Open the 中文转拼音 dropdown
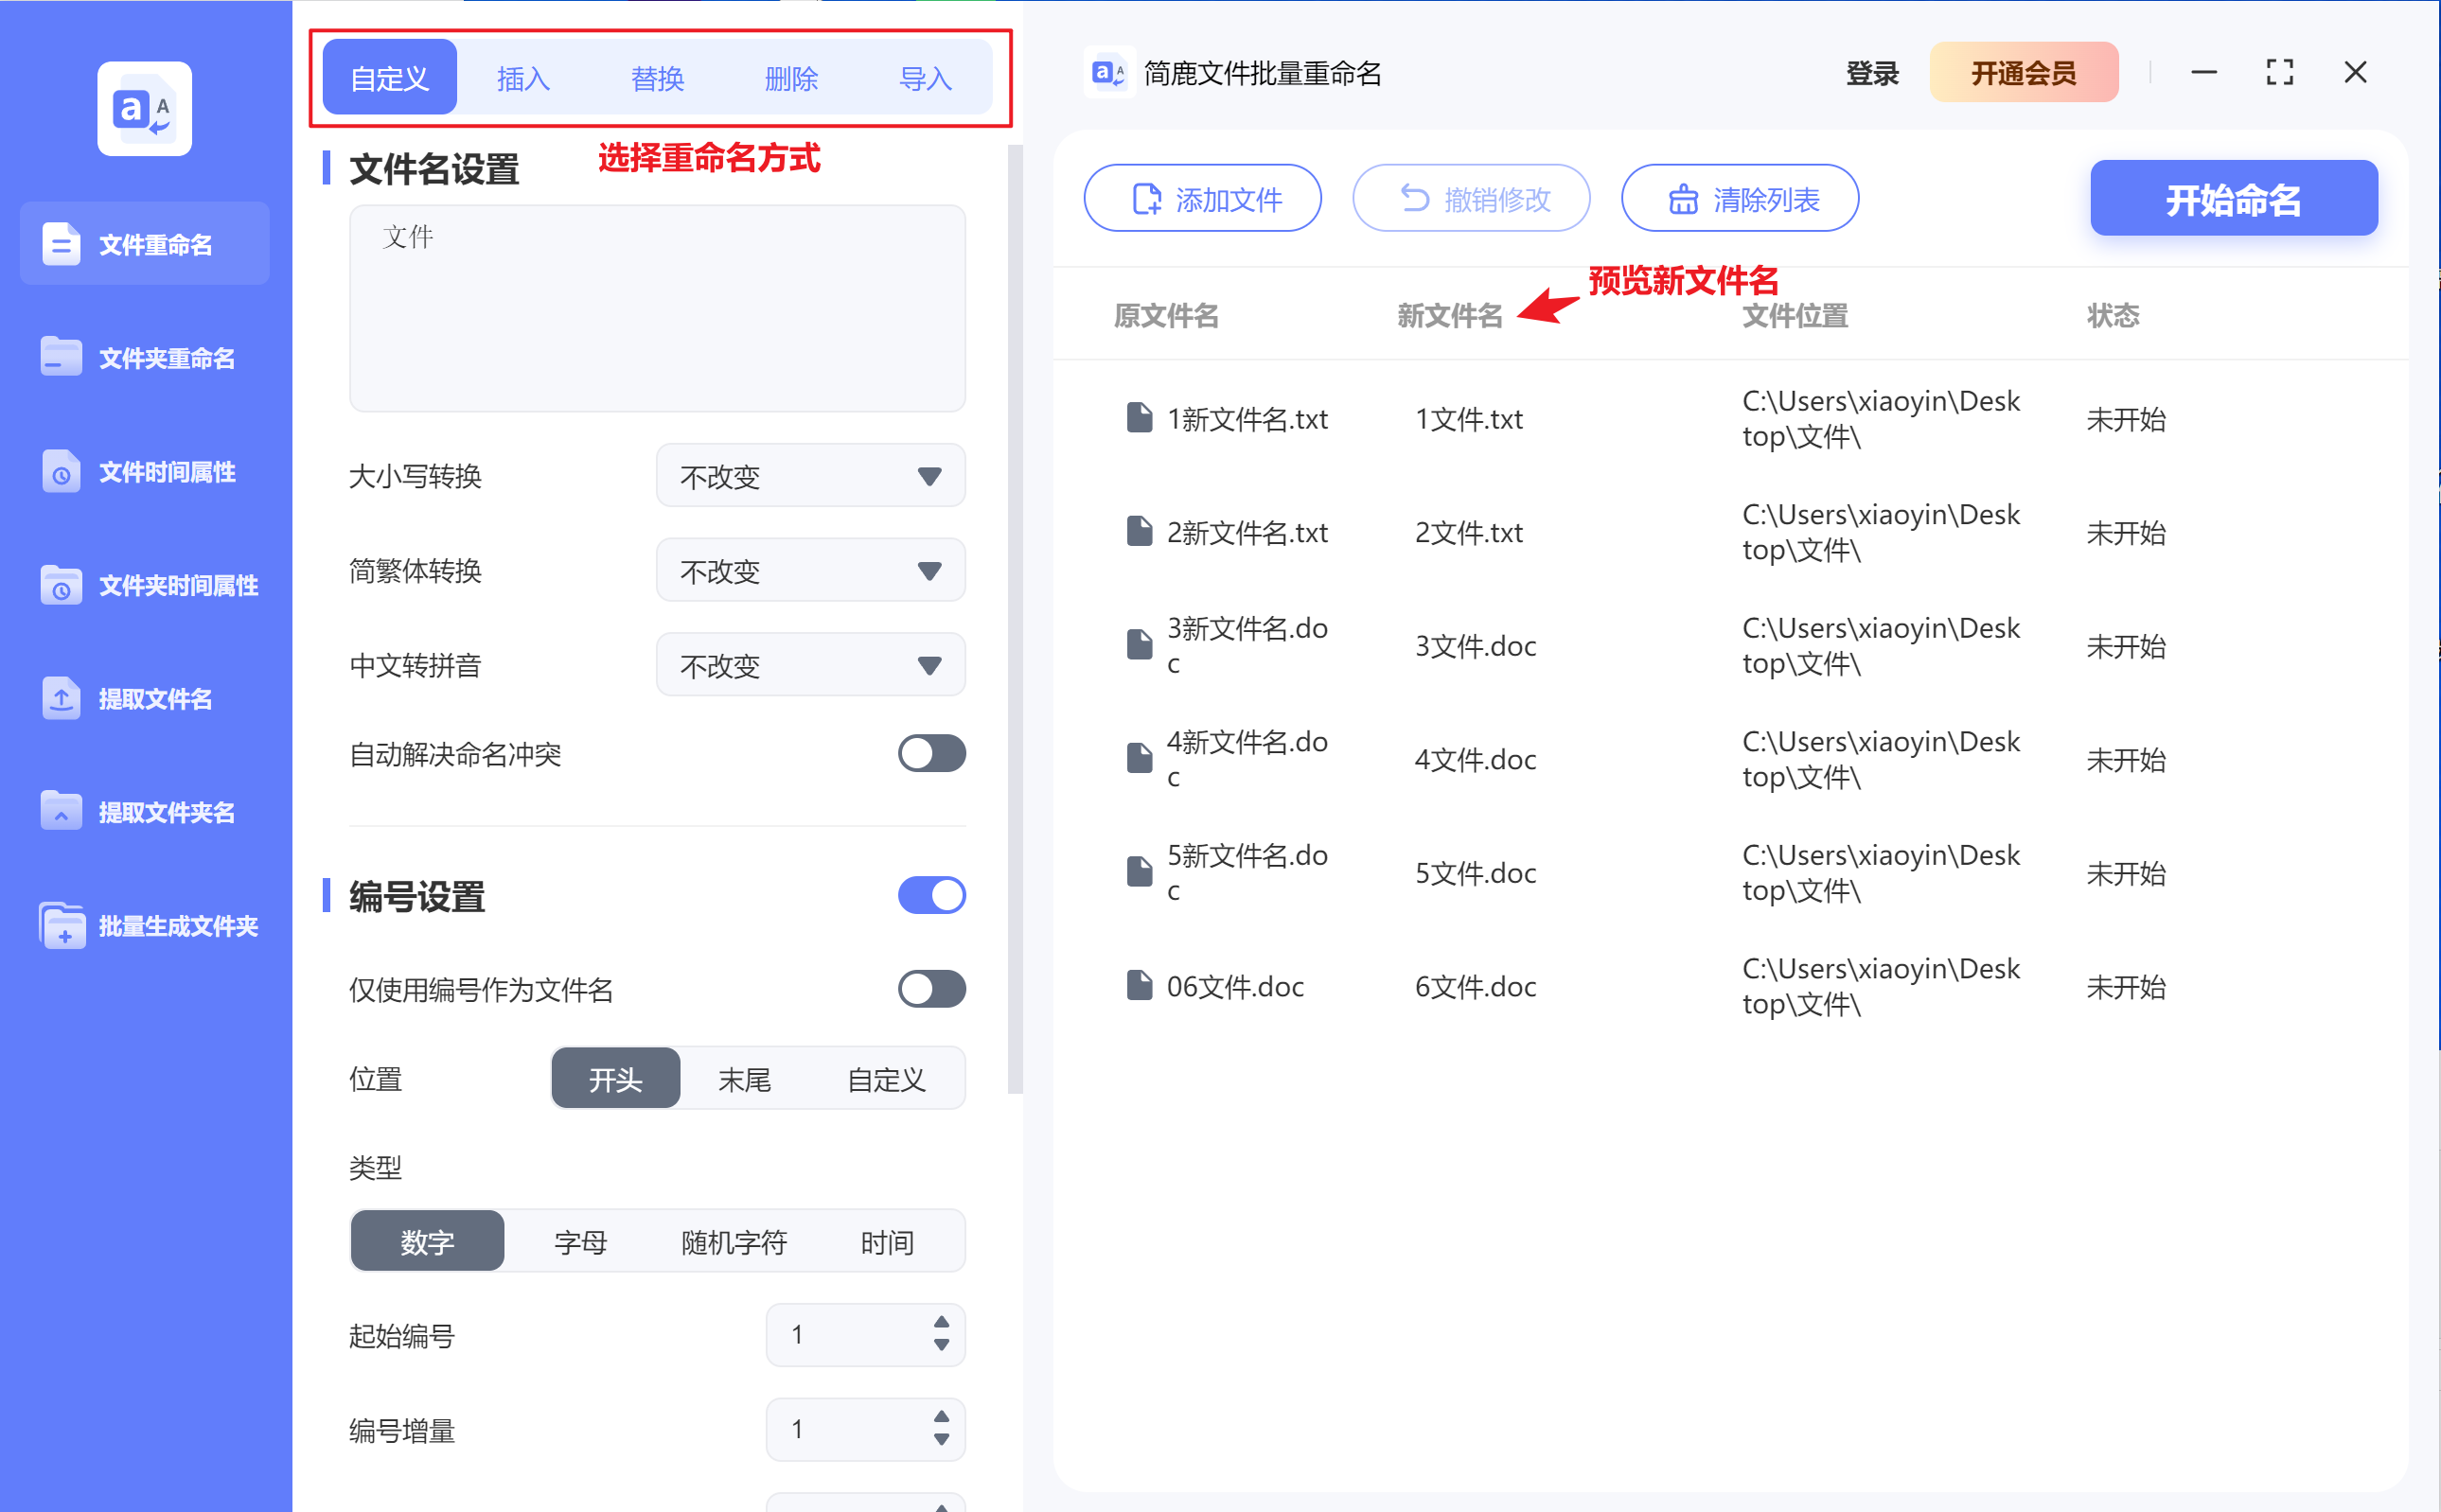The image size is (2441, 1512). point(809,664)
